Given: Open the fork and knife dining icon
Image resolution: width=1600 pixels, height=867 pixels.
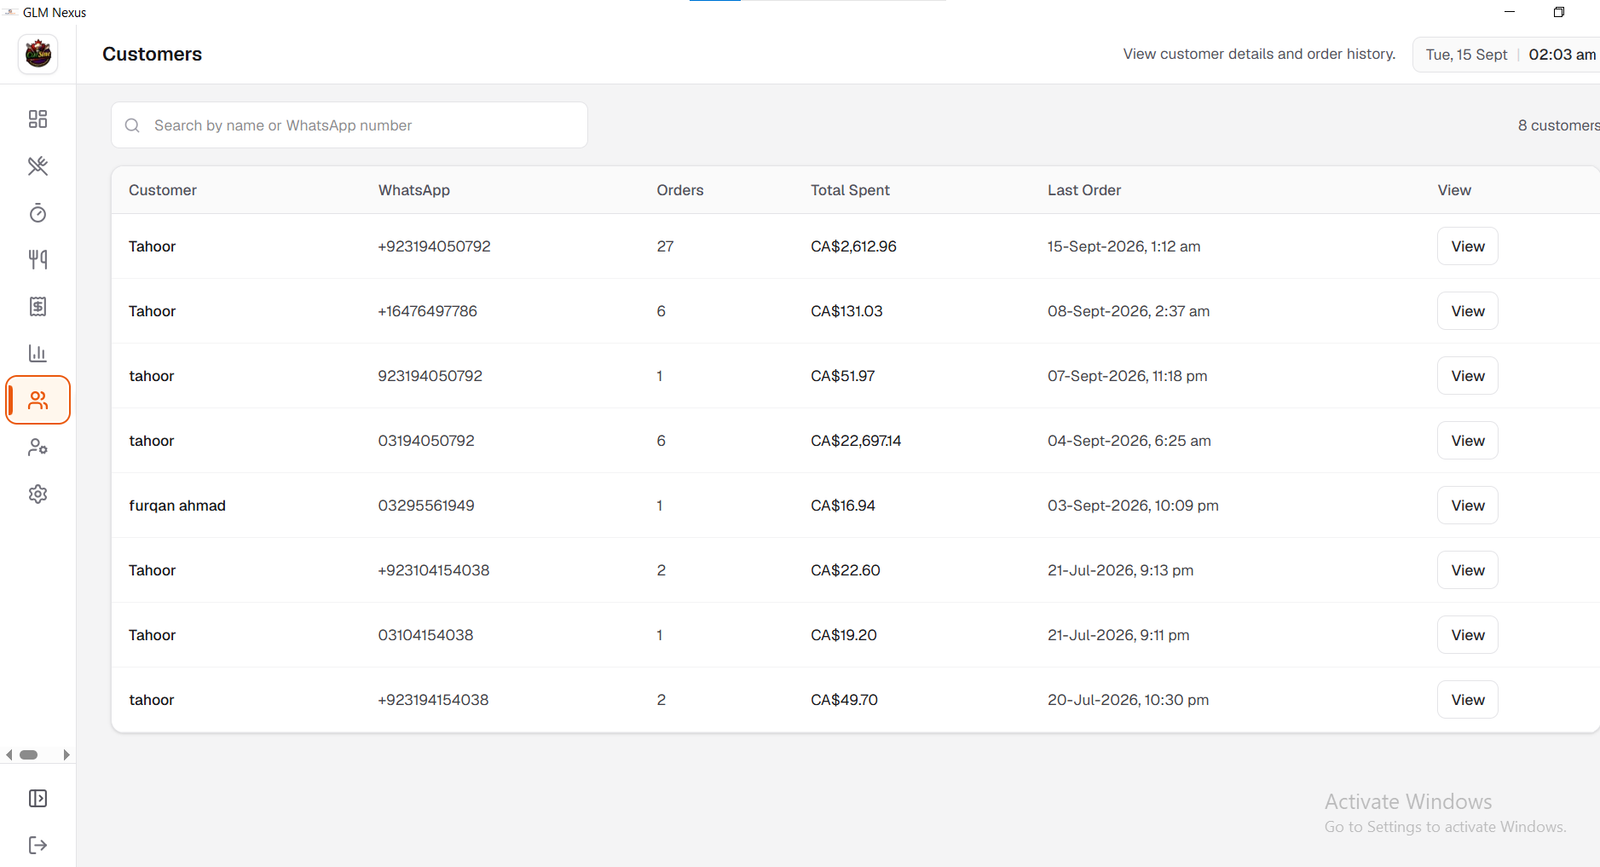Looking at the screenshot, I should coord(38,260).
